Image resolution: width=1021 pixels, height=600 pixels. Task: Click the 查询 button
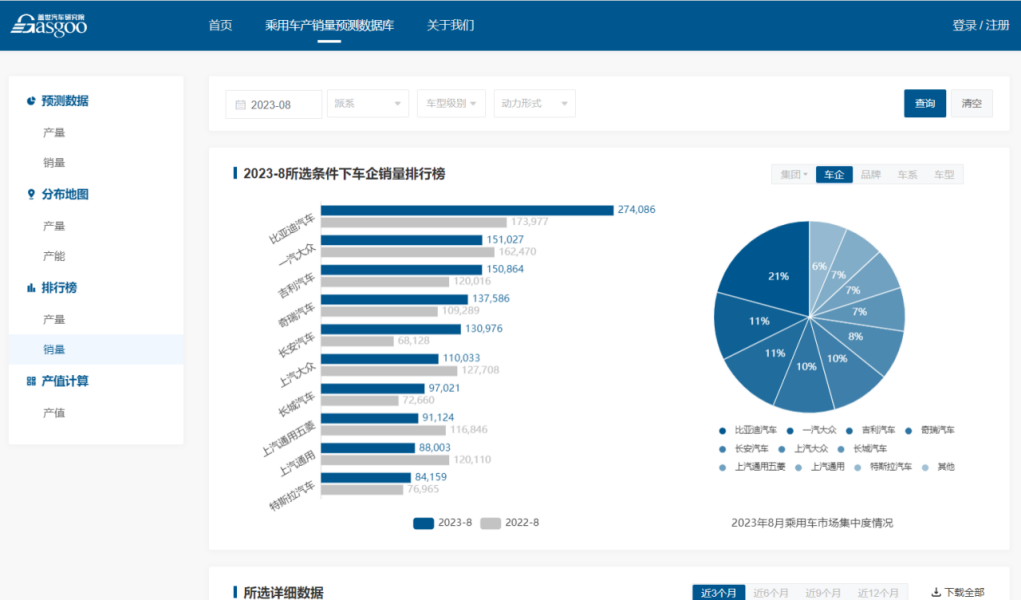coord(925,104)
